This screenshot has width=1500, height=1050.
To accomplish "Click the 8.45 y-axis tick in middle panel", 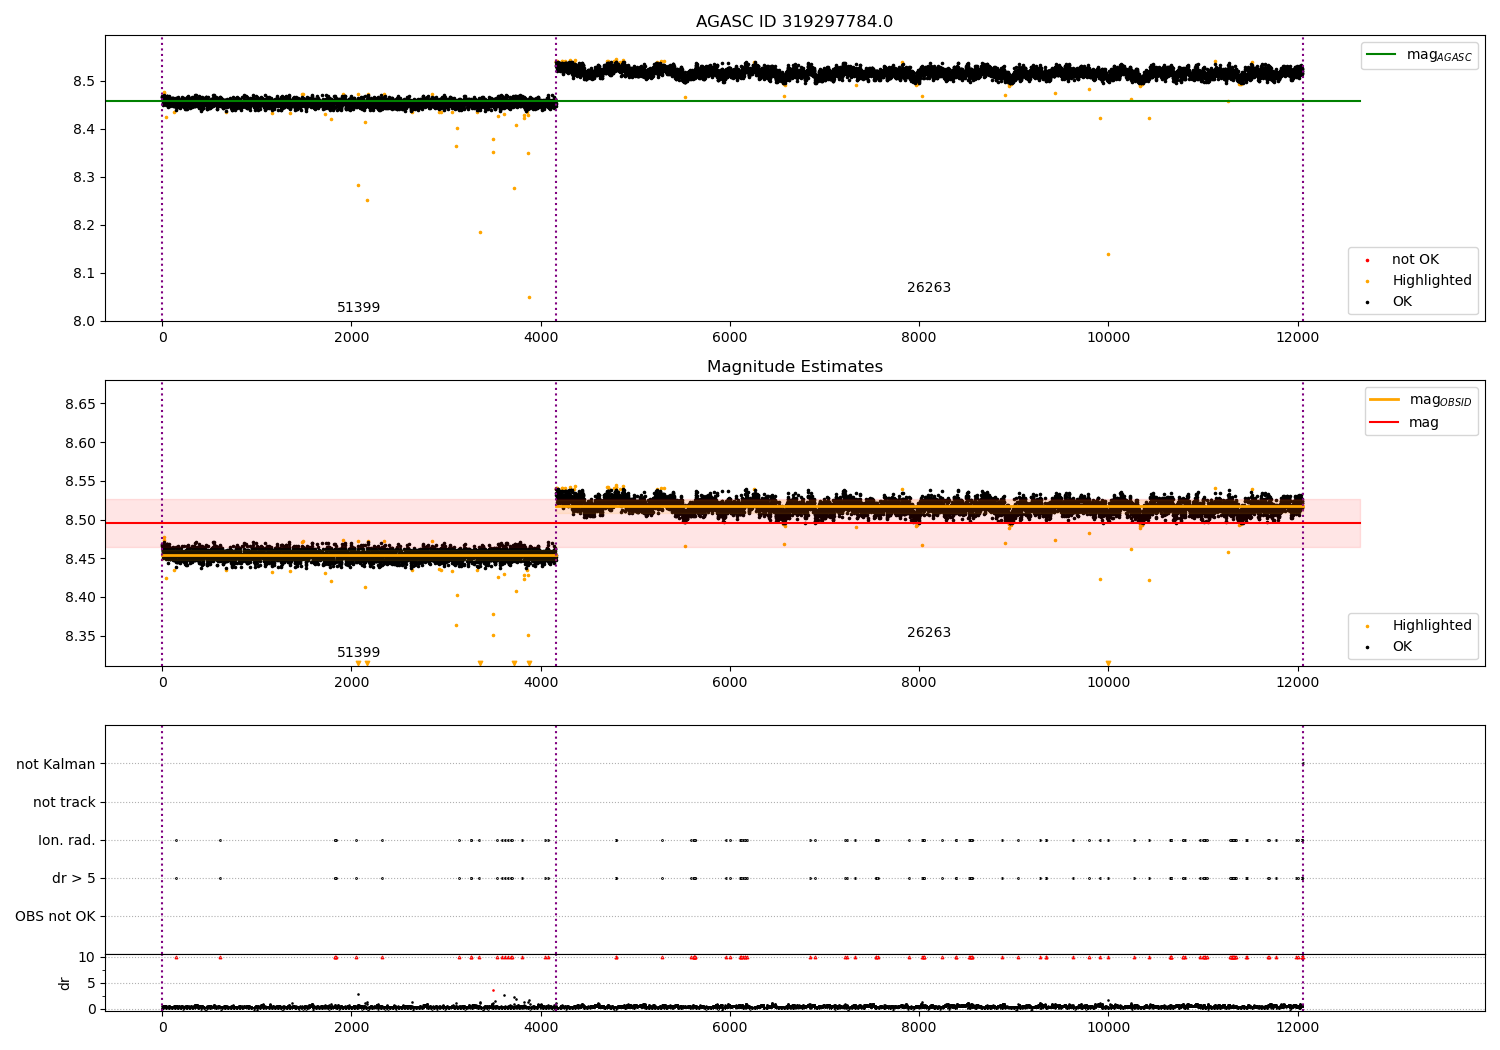I will pyautogui.click(x=79, y=559).
